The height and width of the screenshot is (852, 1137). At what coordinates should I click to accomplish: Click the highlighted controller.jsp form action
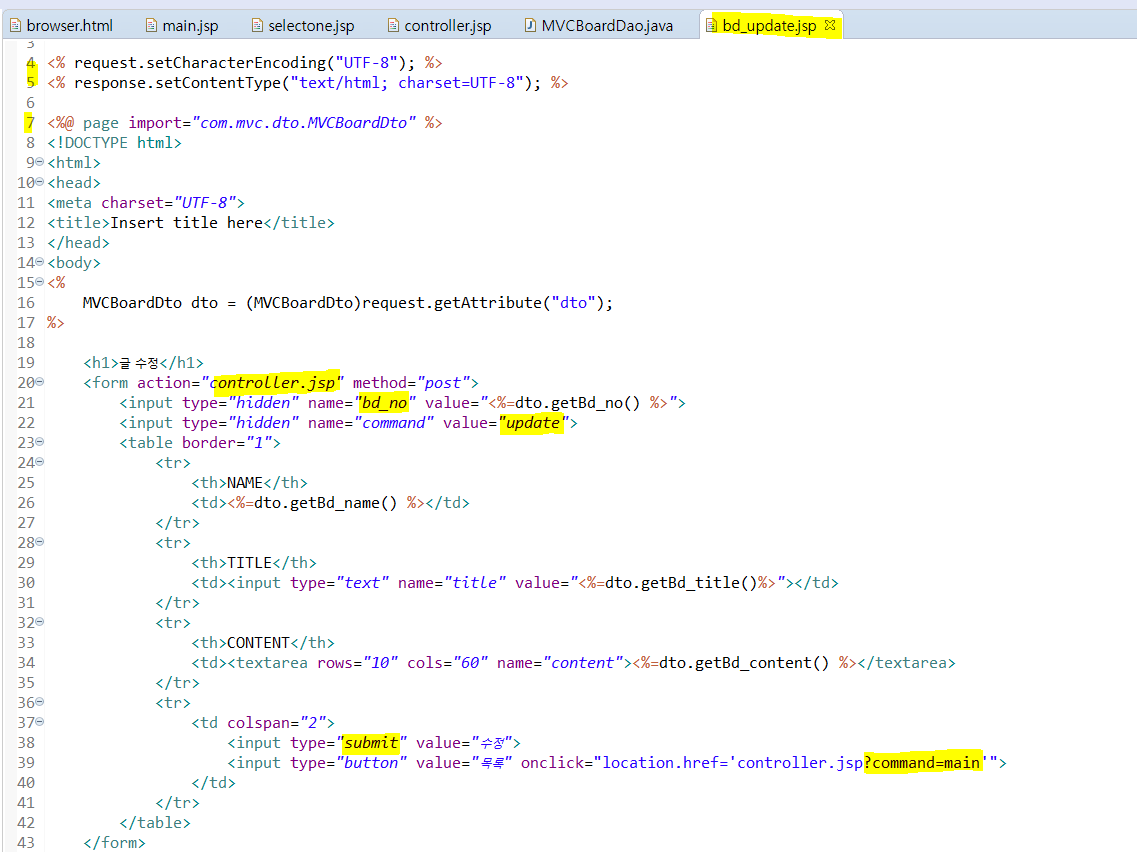pos(273,383)
